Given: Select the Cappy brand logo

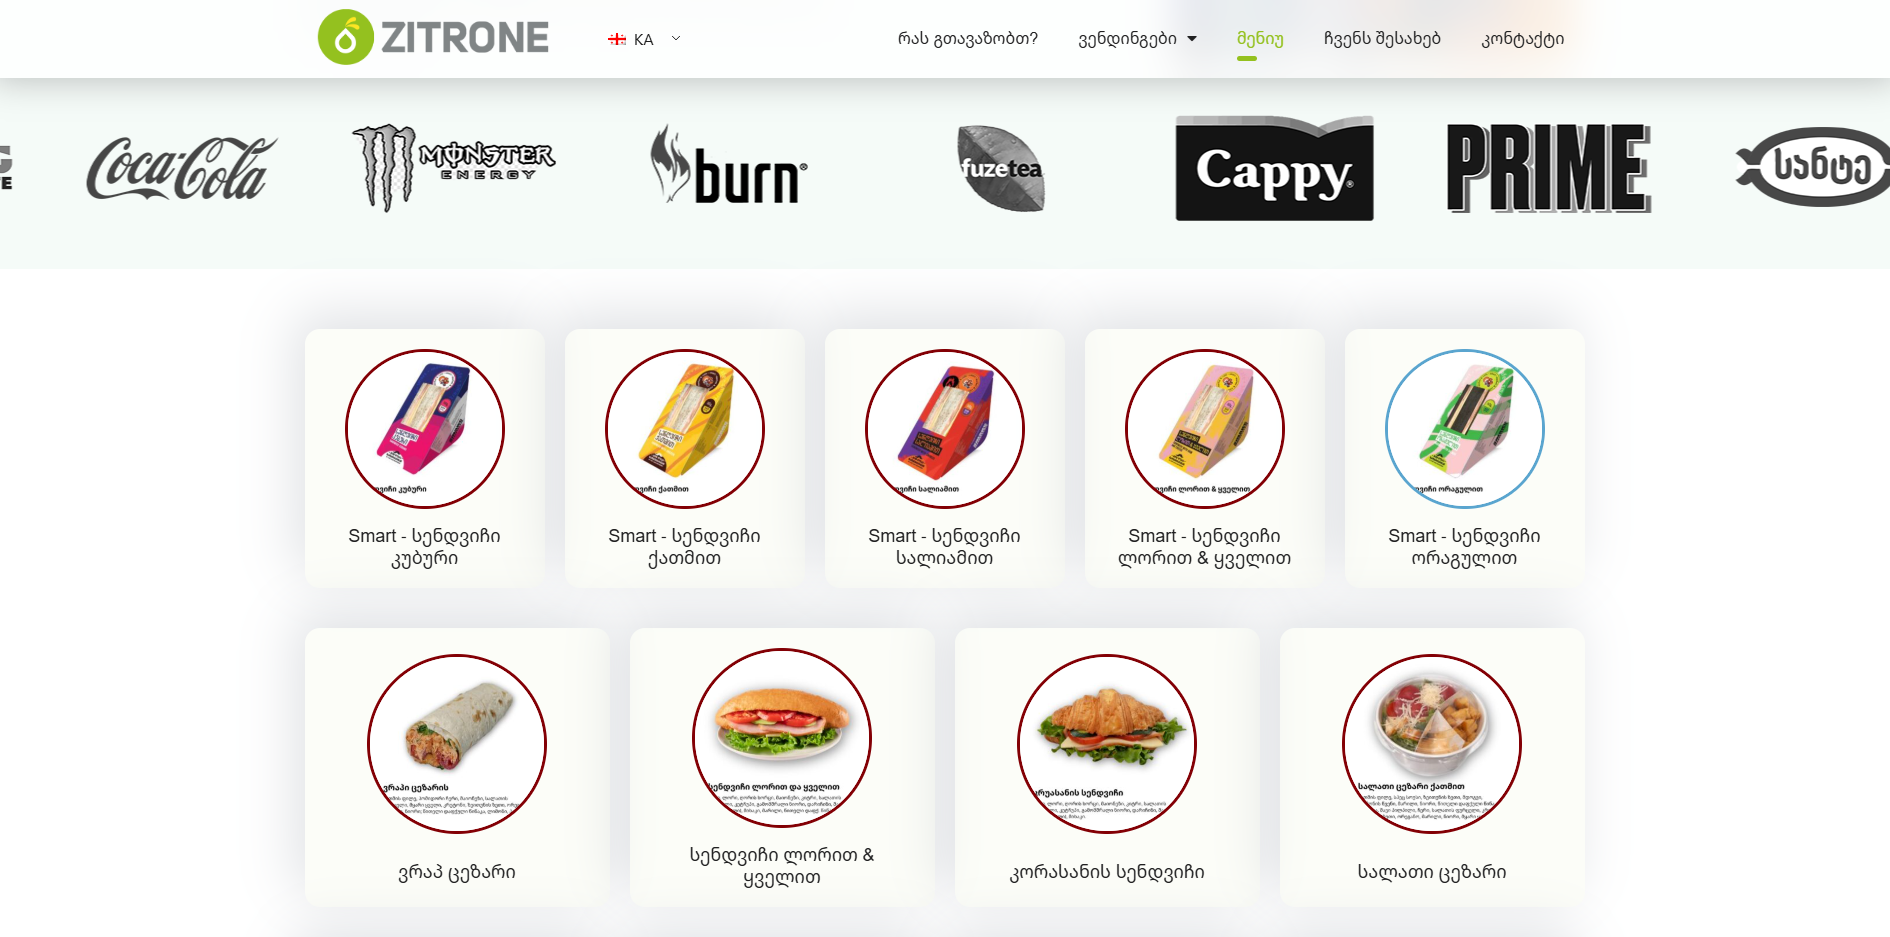Looking at the screenshot, I should click(x=1274, y=168).
